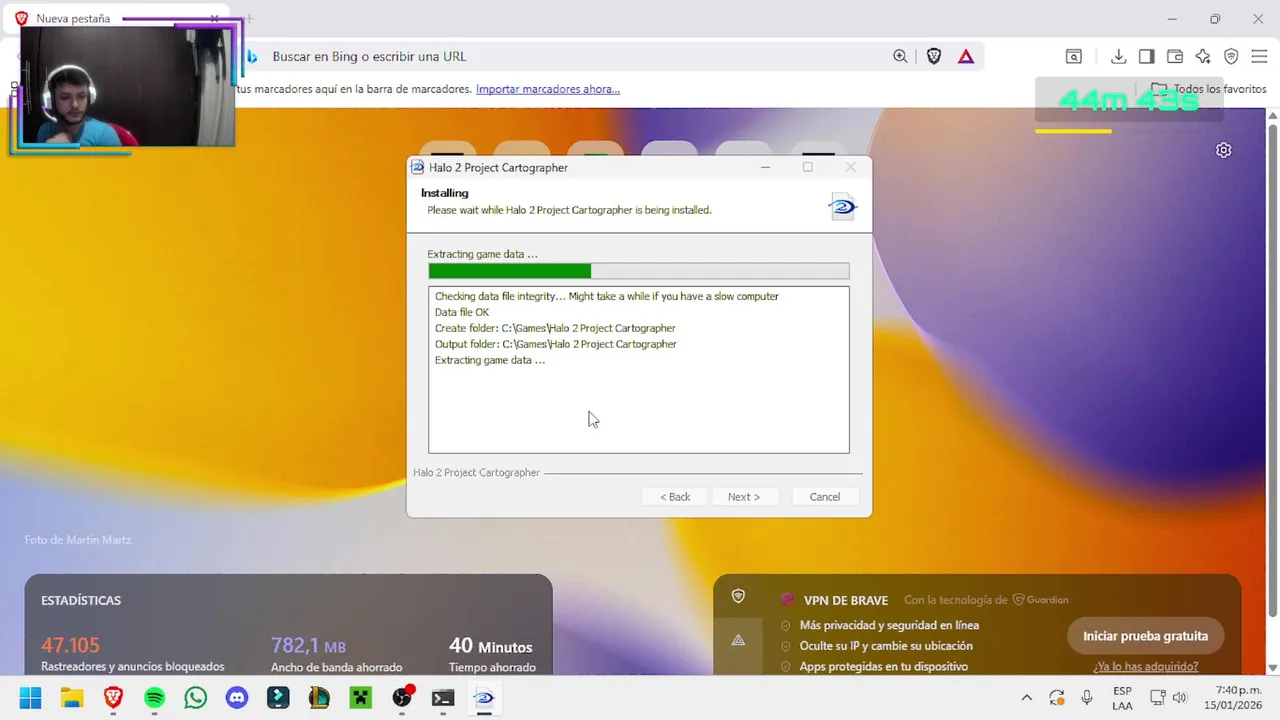The height and width of the screenshot is (720, 1280).
Task: Click the green installation progress bar
Action: 639,271
